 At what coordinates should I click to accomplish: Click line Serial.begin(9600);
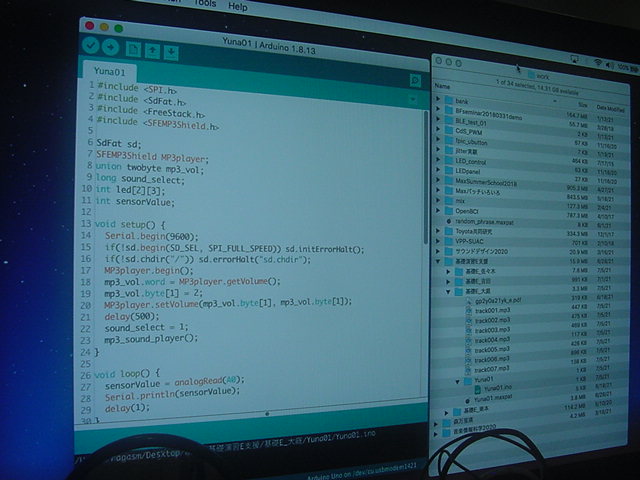pos(151,236)
